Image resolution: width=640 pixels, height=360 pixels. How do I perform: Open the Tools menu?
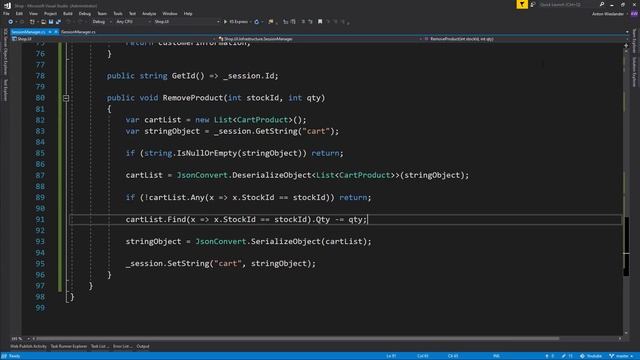(x=118, y=13)
